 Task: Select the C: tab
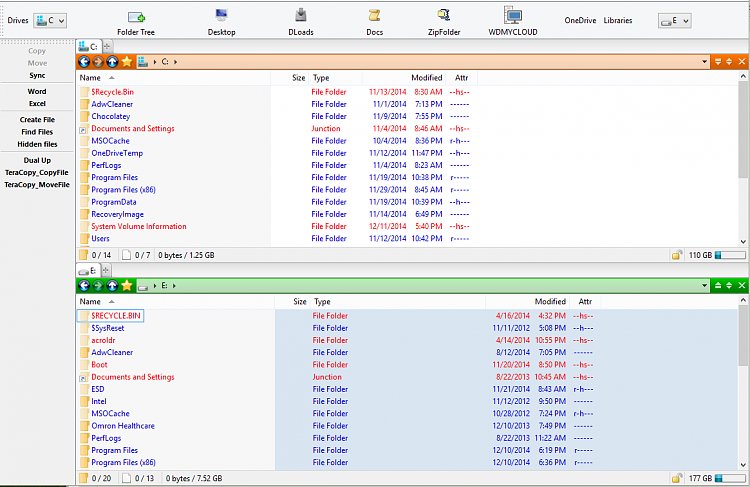click(x=88, y=46)
